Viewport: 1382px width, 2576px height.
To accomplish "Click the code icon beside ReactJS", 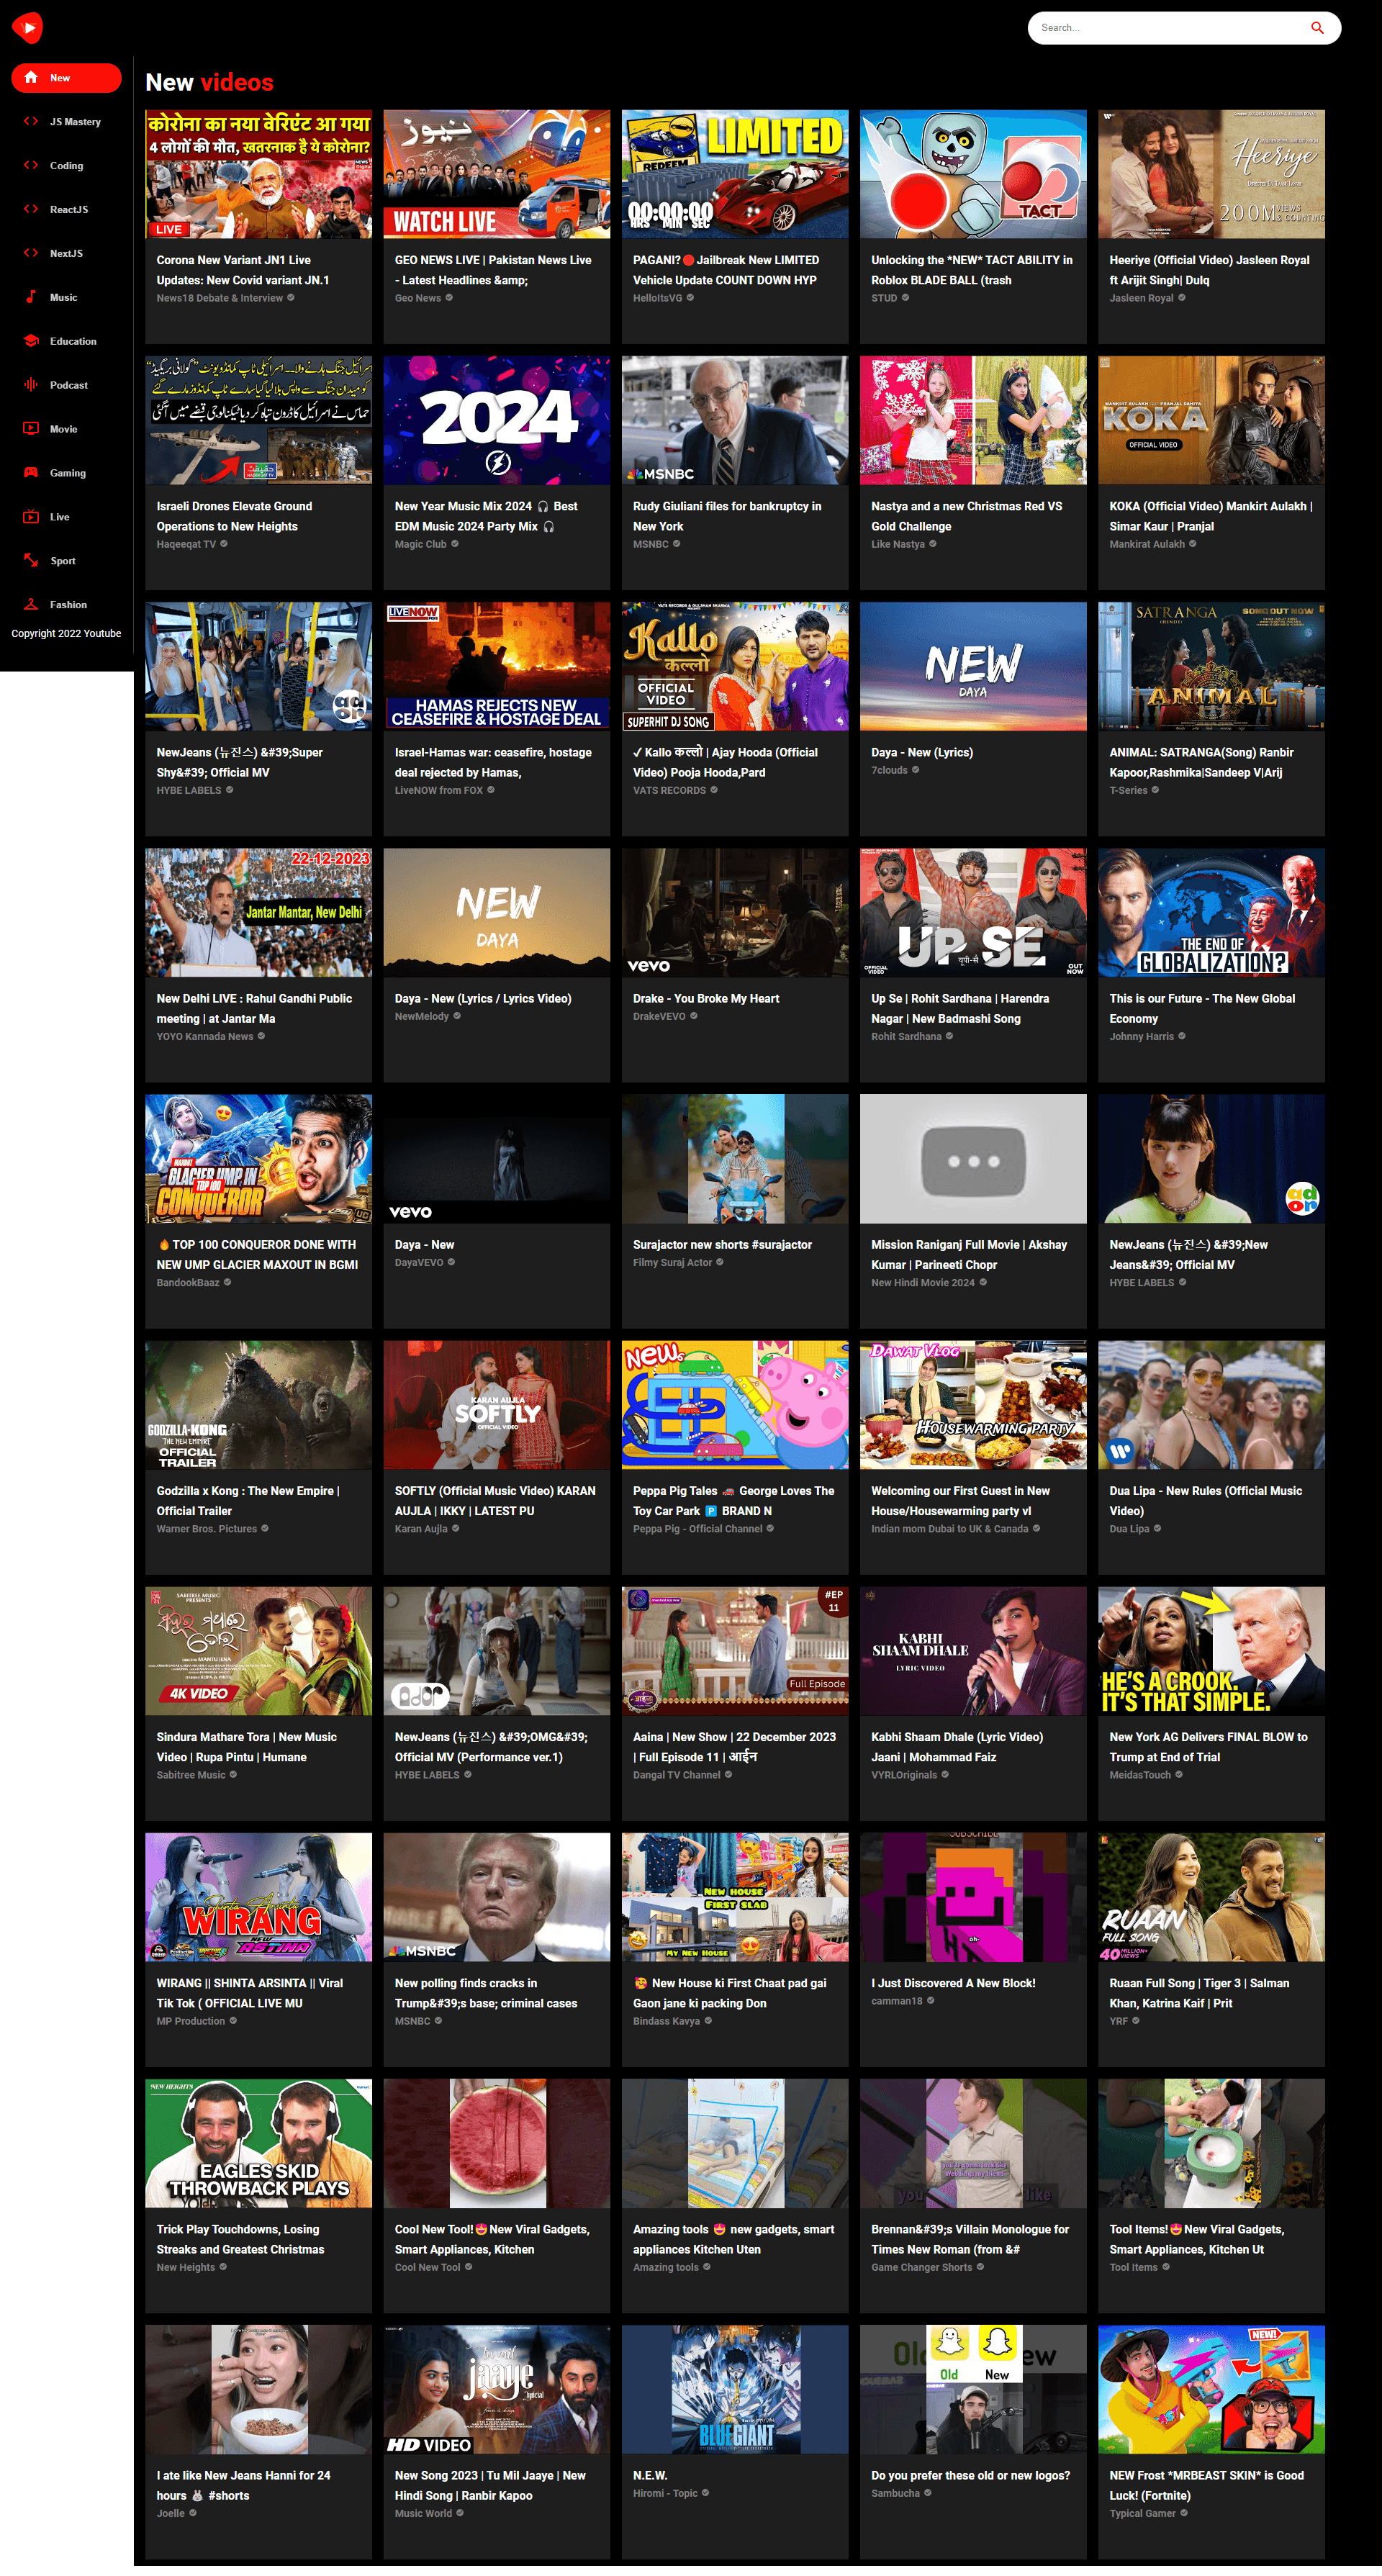I will (31, 210).
